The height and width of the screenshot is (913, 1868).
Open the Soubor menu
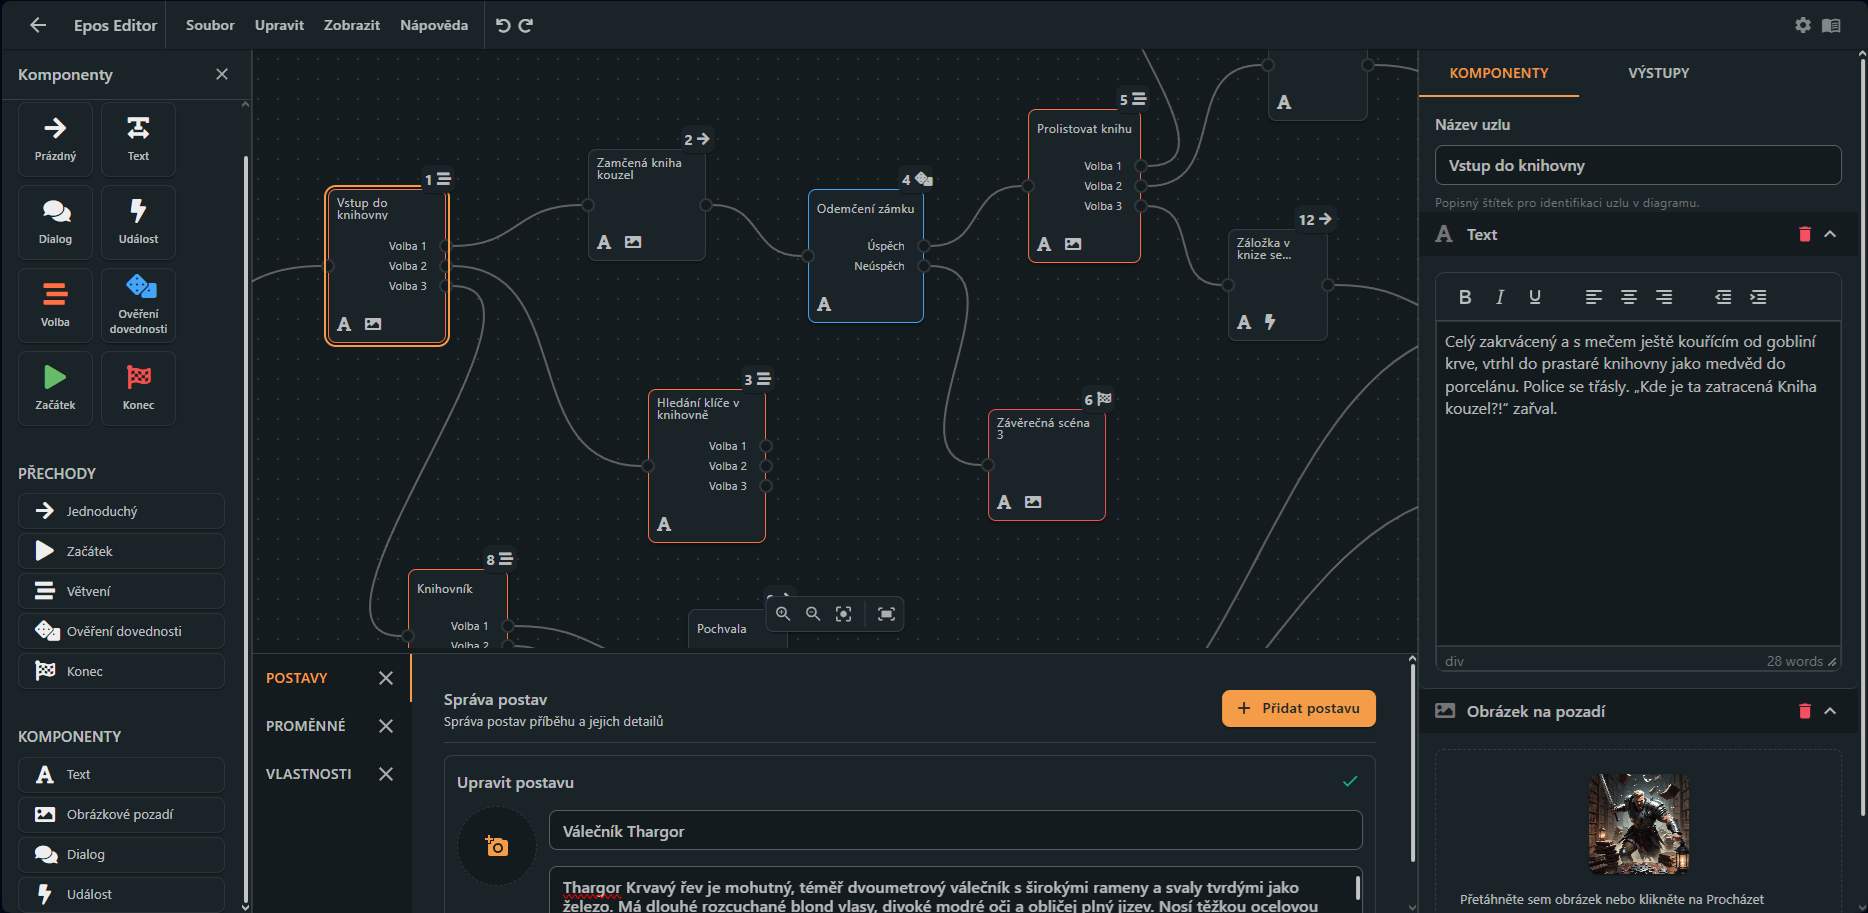(210, 25)
